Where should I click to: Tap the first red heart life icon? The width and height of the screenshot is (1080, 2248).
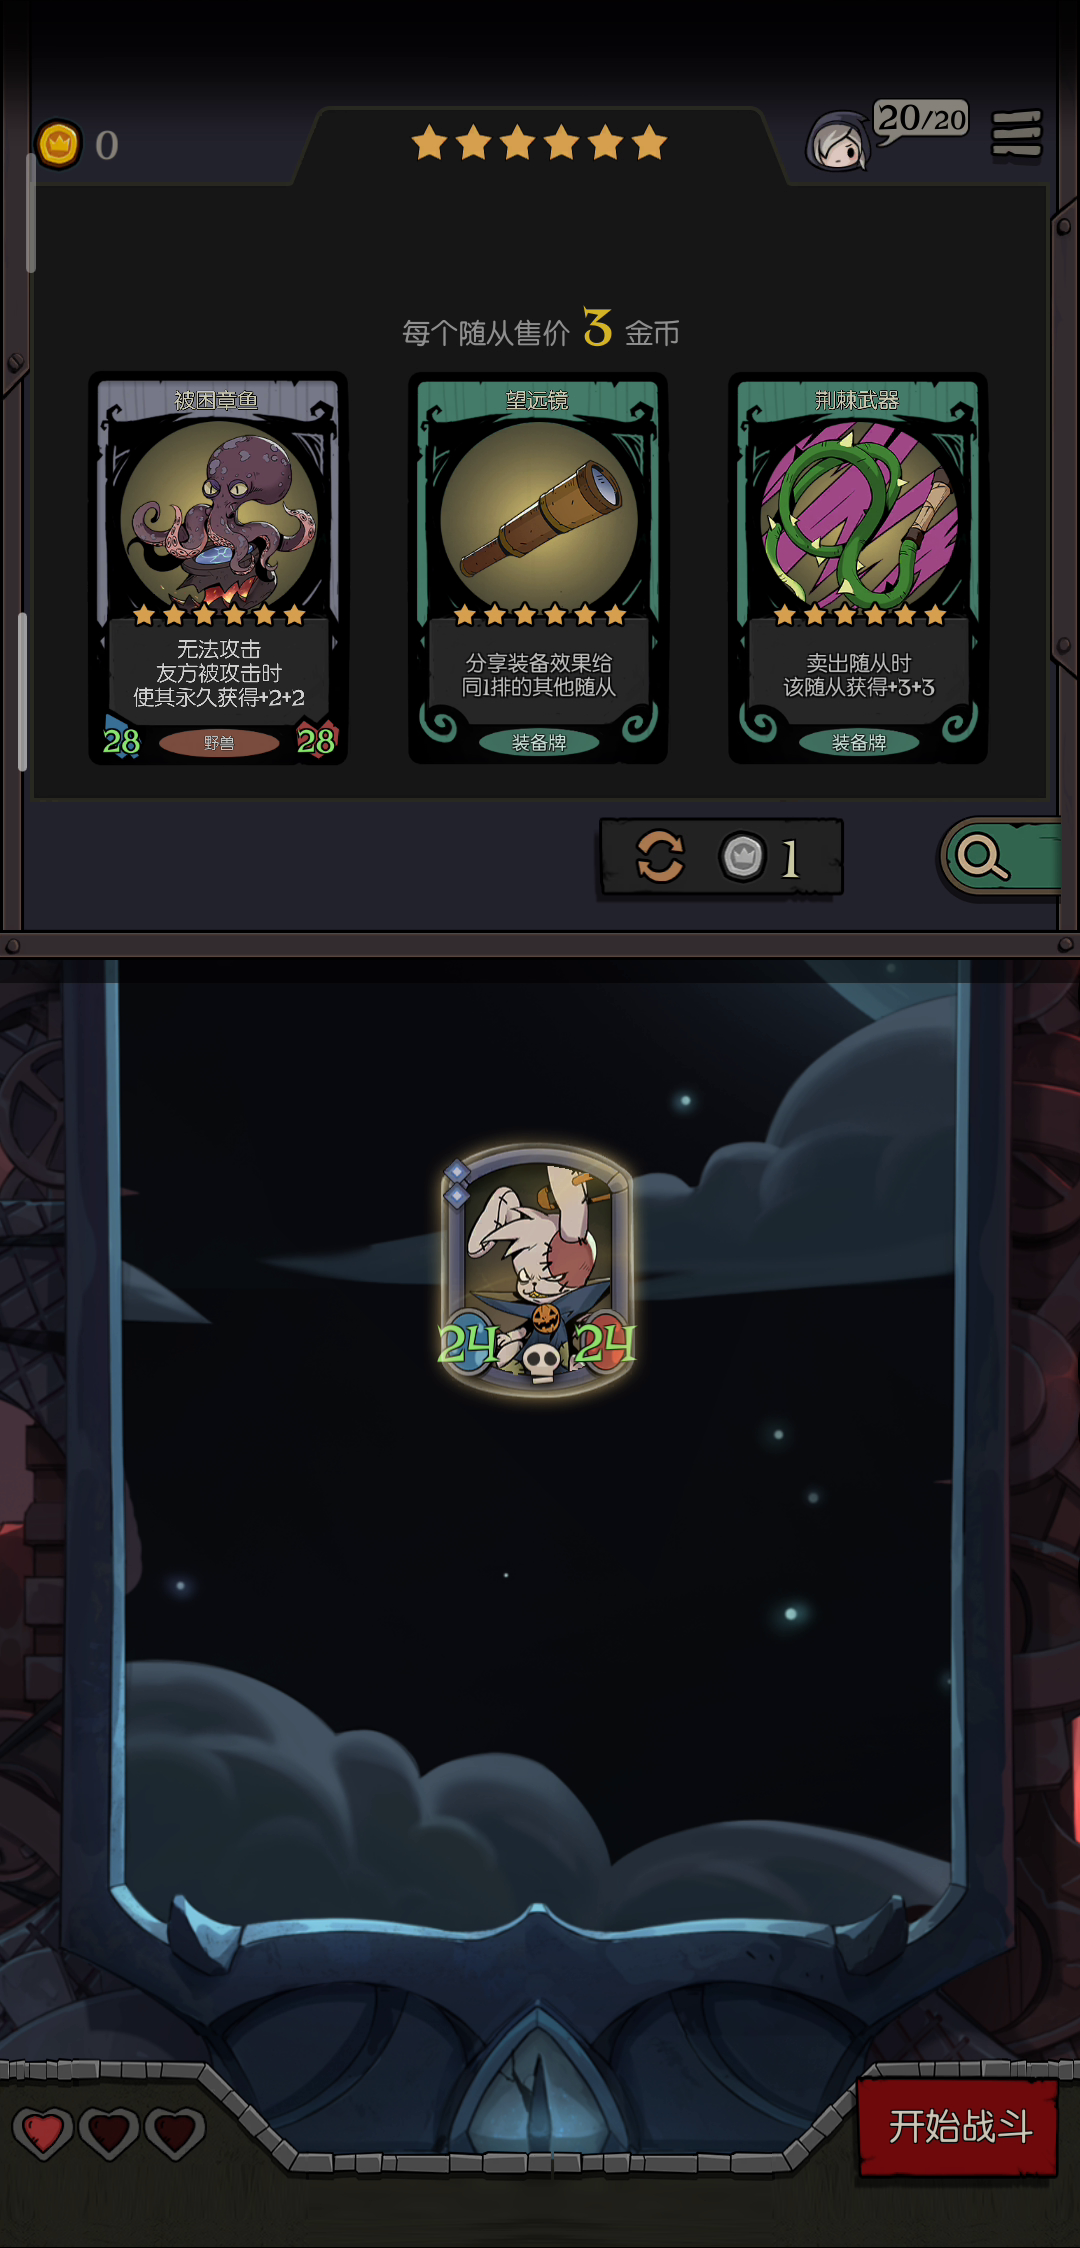pyautogui.click(x=43, y=2133)
